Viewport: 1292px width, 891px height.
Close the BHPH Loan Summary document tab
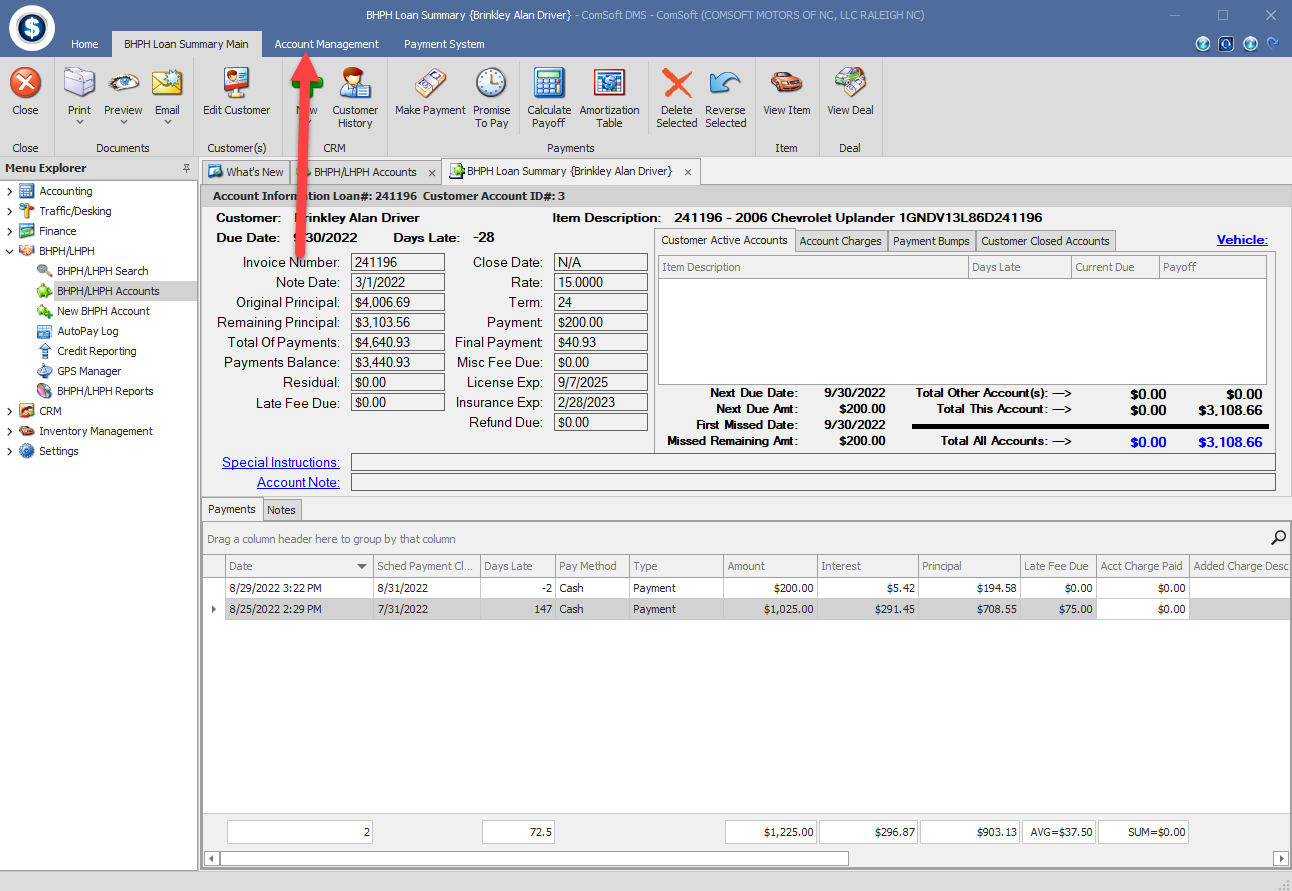687,171
